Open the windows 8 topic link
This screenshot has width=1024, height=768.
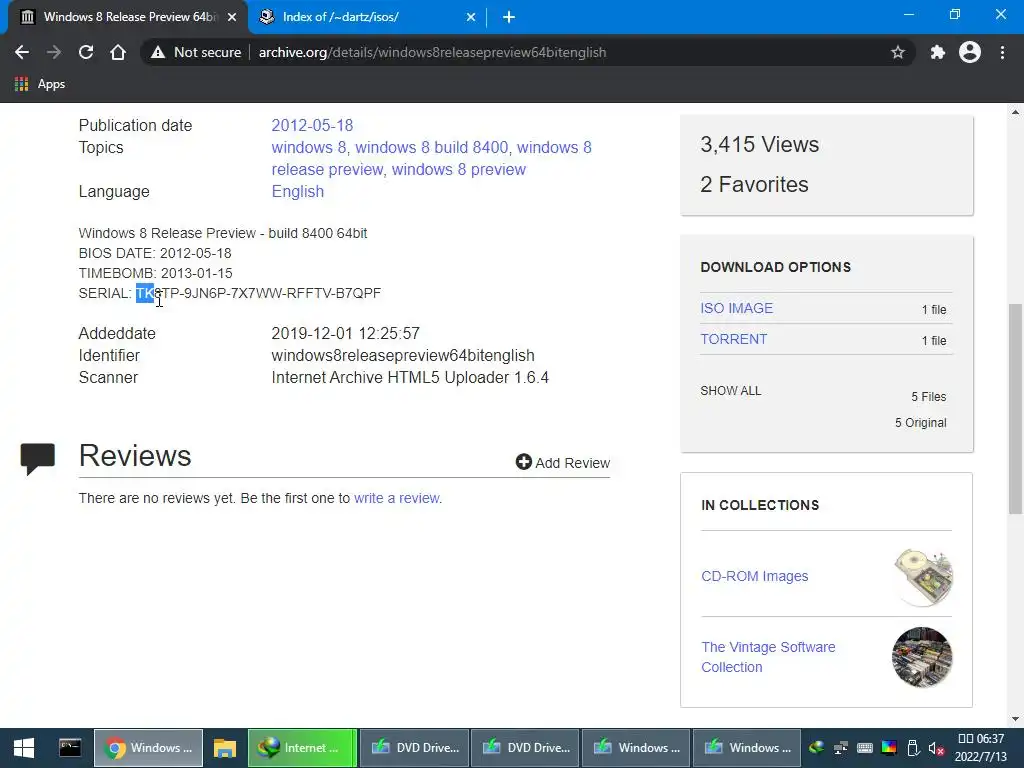(x=308, y=148)
